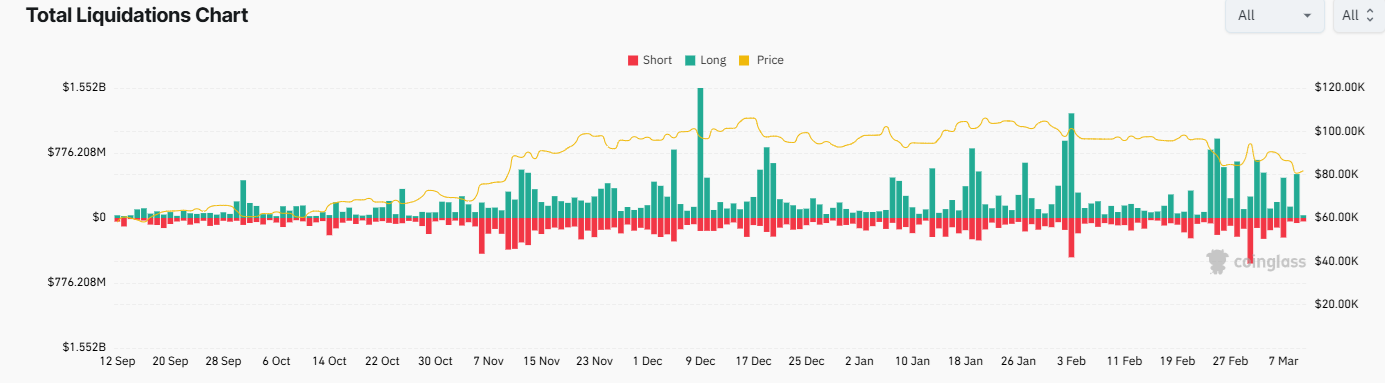Screen dimensions: 1385x383
Task: Click the $1.552B top left axis label
Action: [x=84, y=88]
